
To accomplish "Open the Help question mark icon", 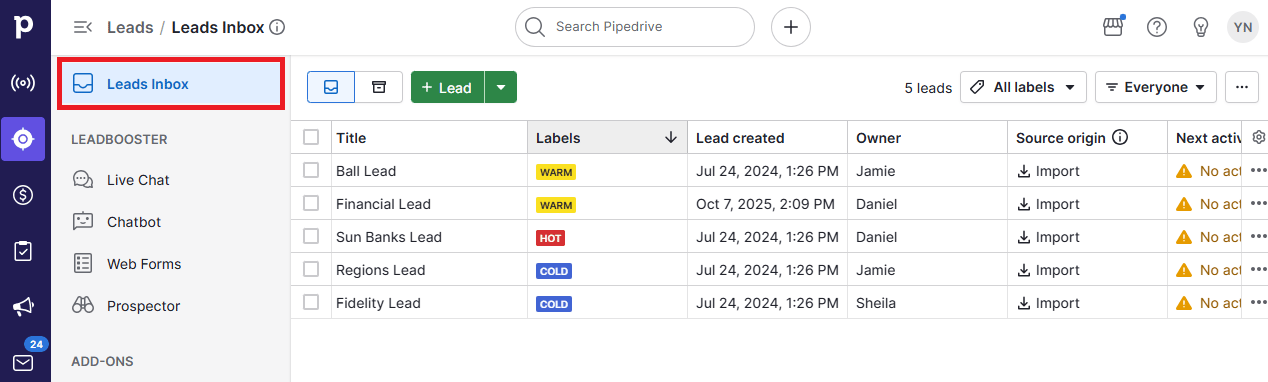I will 1157,27.
